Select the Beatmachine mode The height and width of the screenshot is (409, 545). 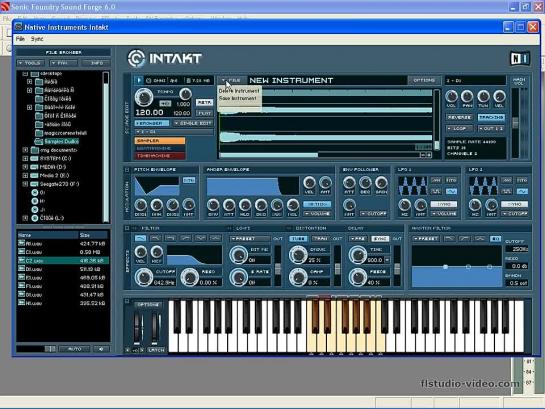click(160, 148)
